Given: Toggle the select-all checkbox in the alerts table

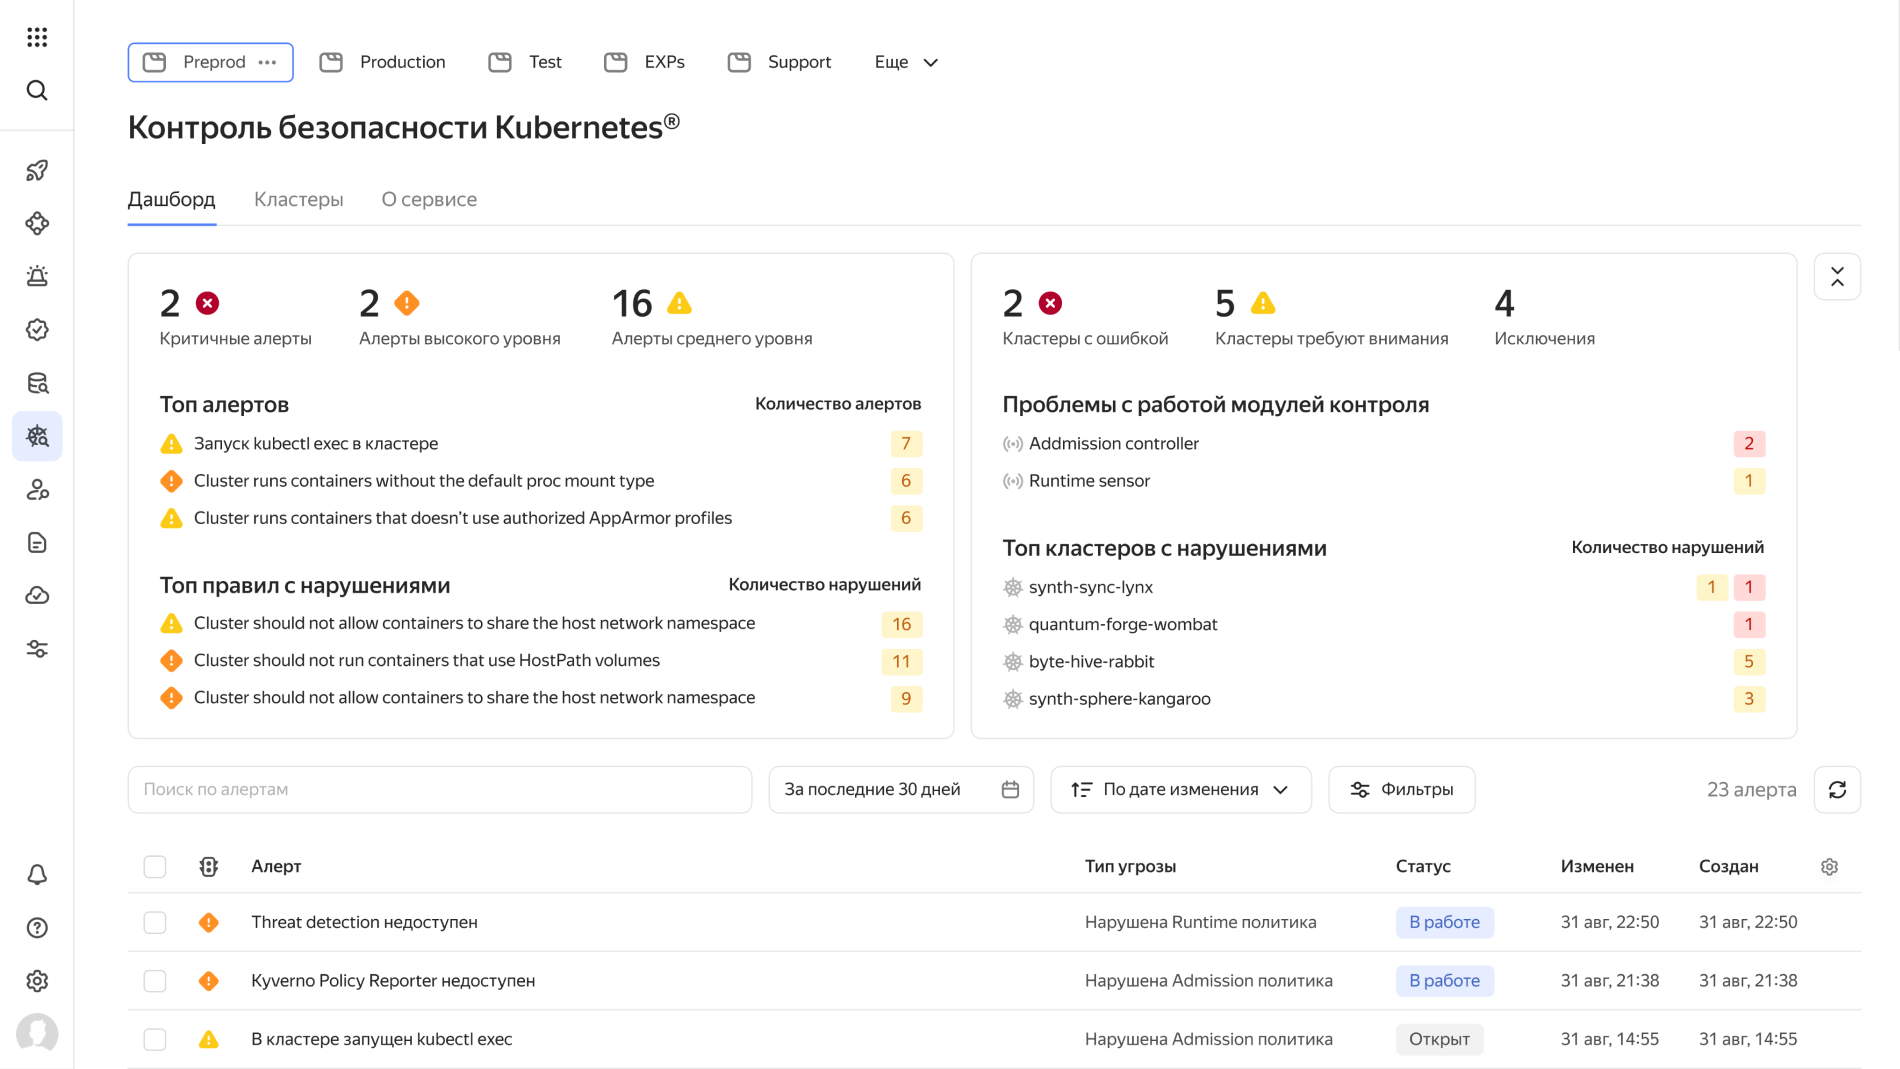Looking at the screenshot, I should click(x=155, y=866).
